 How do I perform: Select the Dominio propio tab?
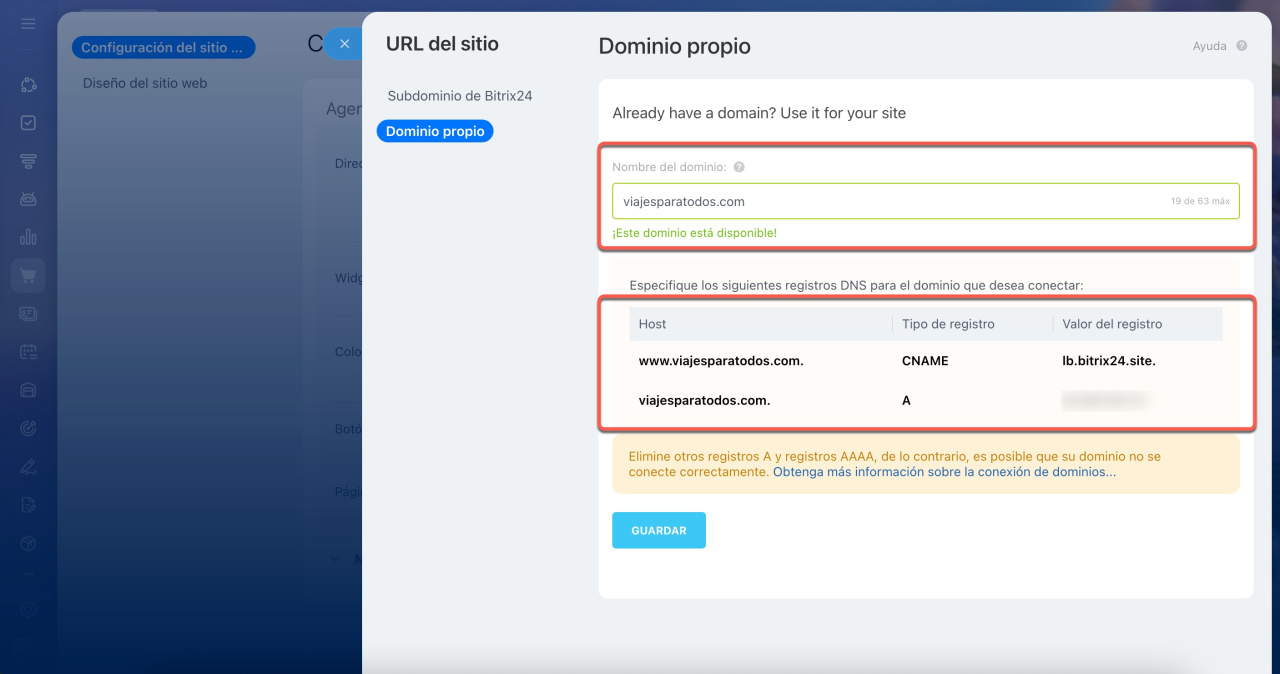(x=435, y=131)
